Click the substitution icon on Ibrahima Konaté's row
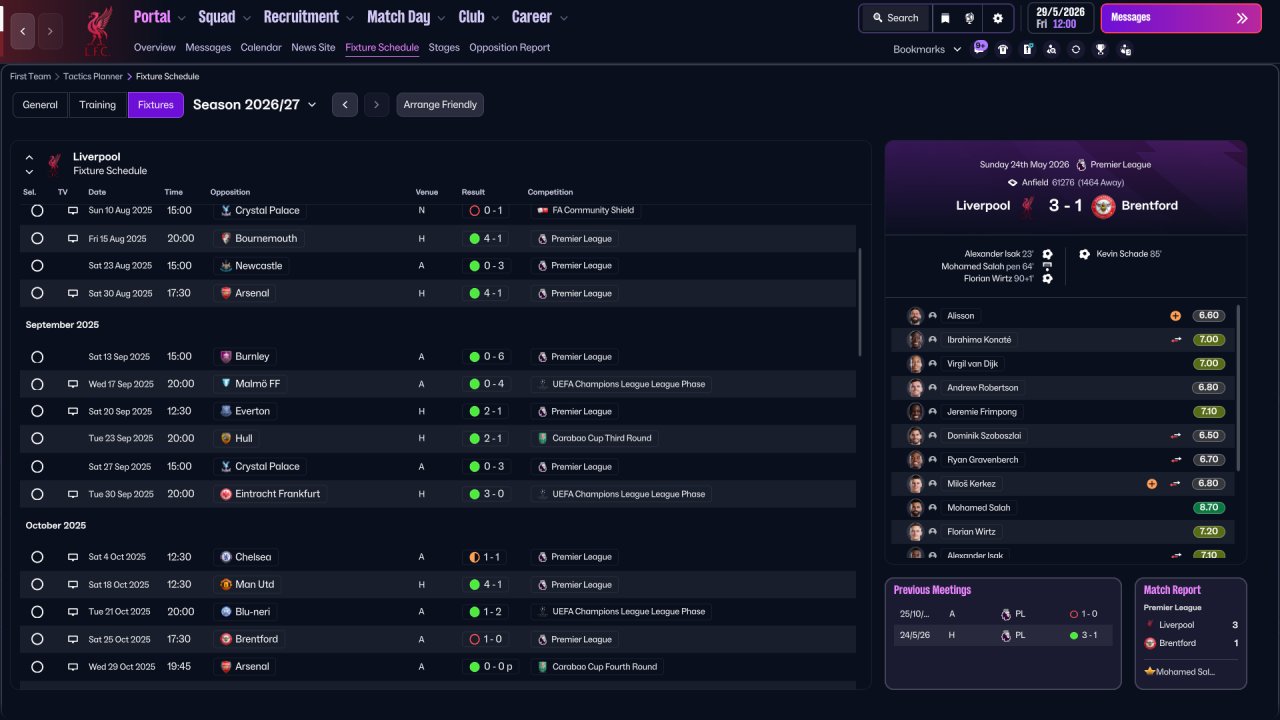The width and height of the screenshot is (1280, 720). coord(1175,340)
